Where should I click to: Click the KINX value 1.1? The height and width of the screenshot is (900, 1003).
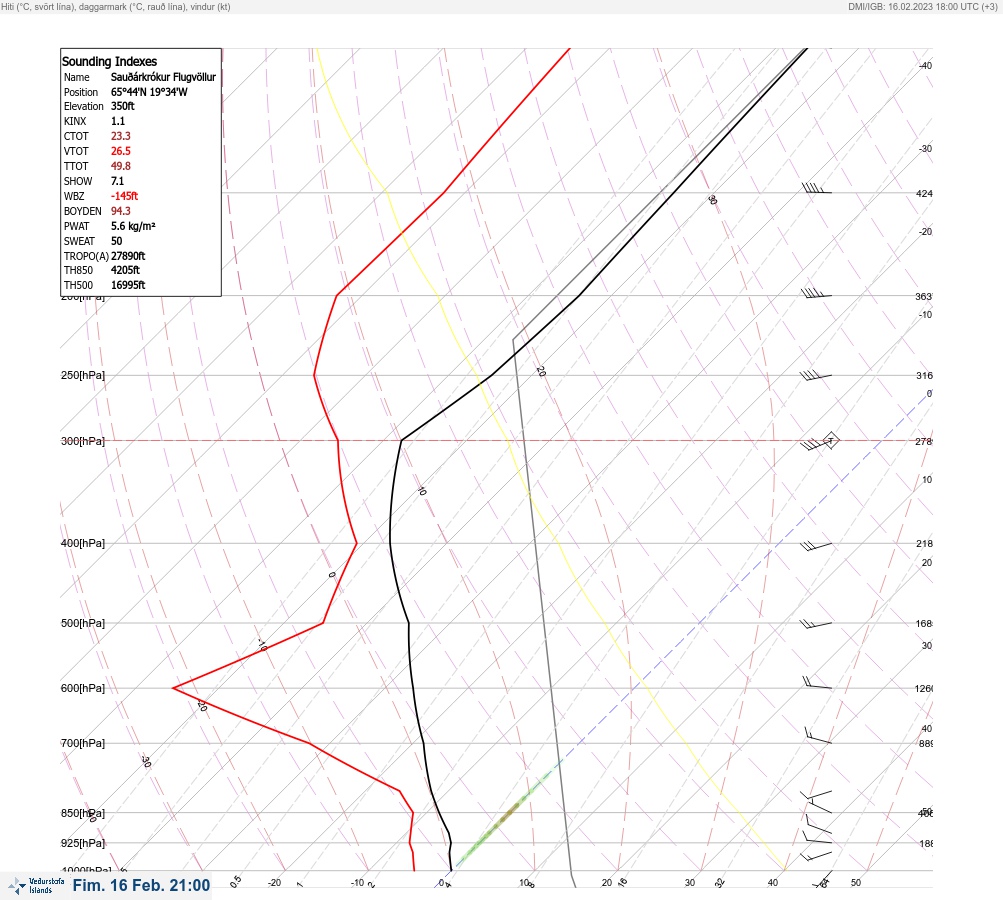tap(118, 121)
